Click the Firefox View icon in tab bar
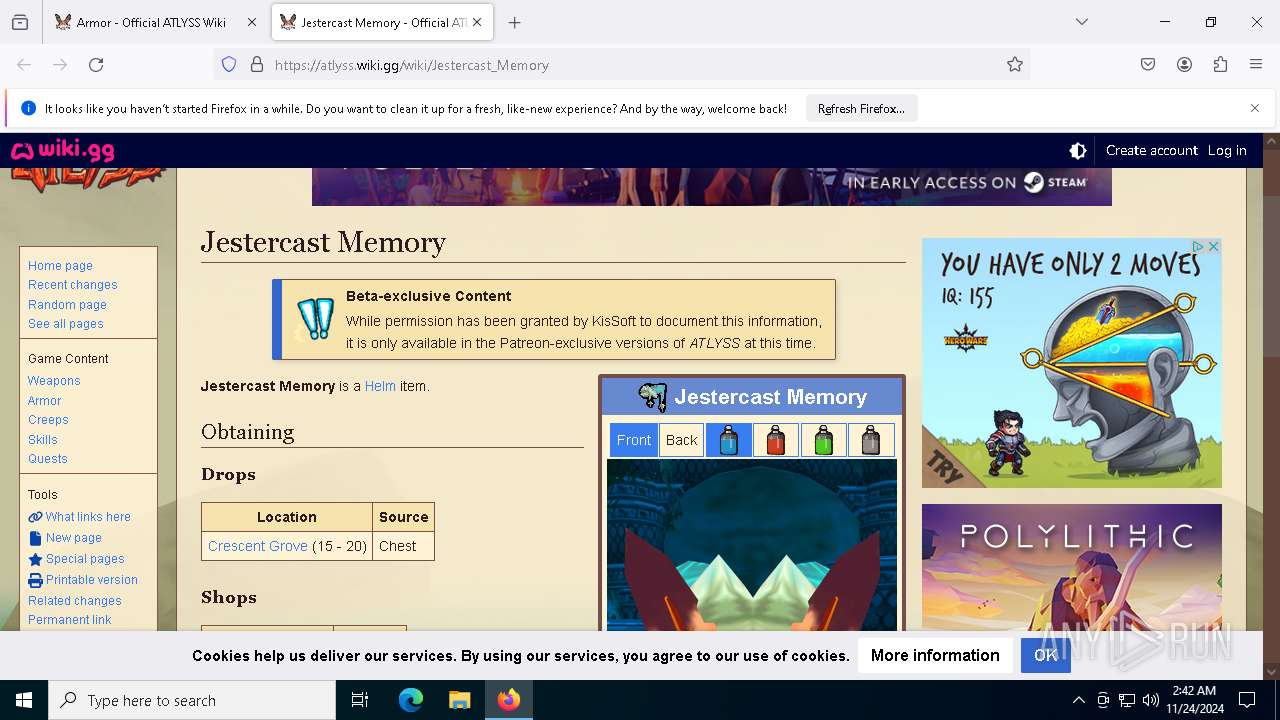 [x=20, y=22]
